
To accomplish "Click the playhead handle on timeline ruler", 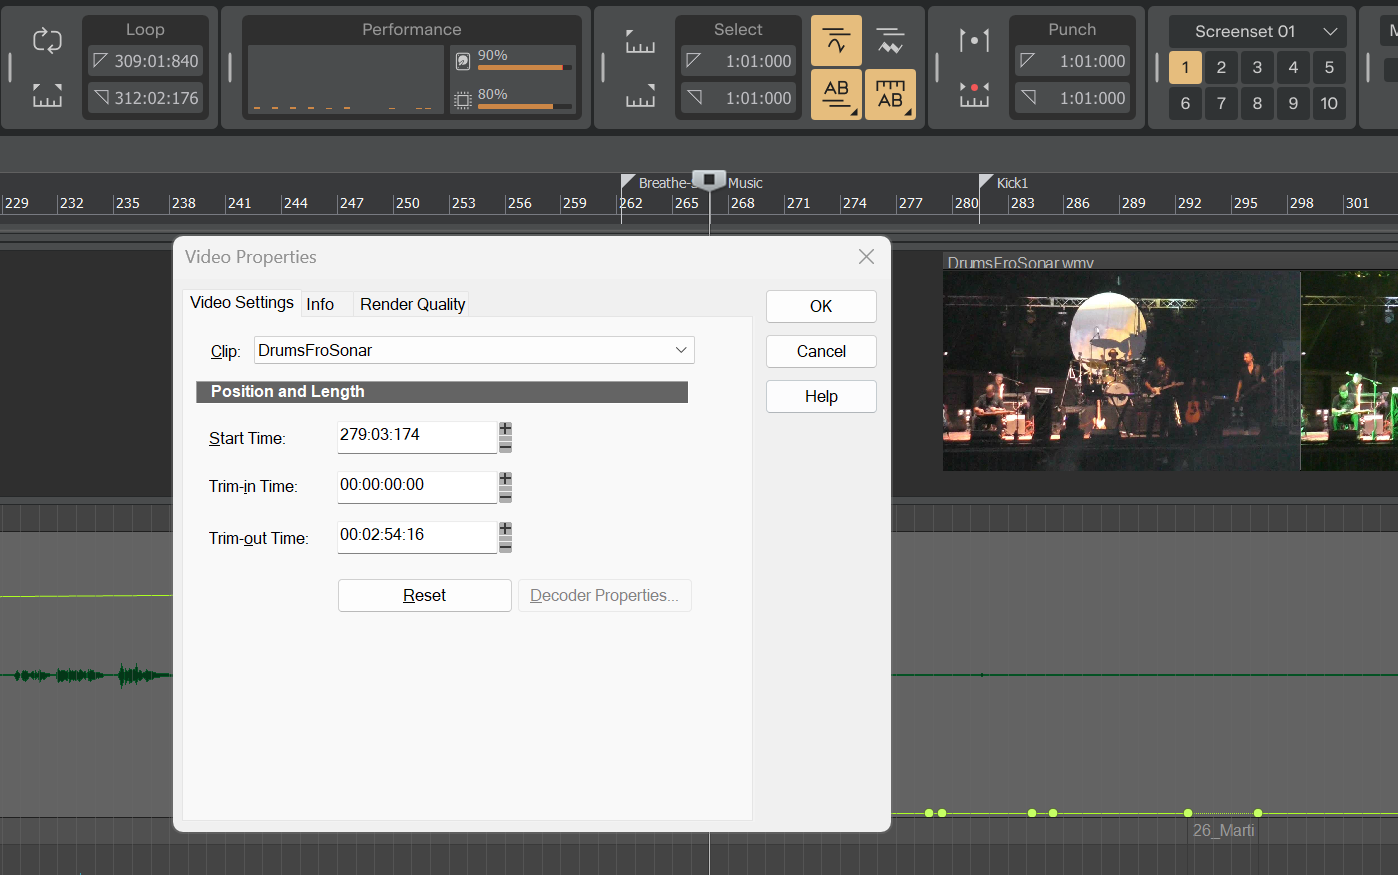I will [x=709, y=180].
